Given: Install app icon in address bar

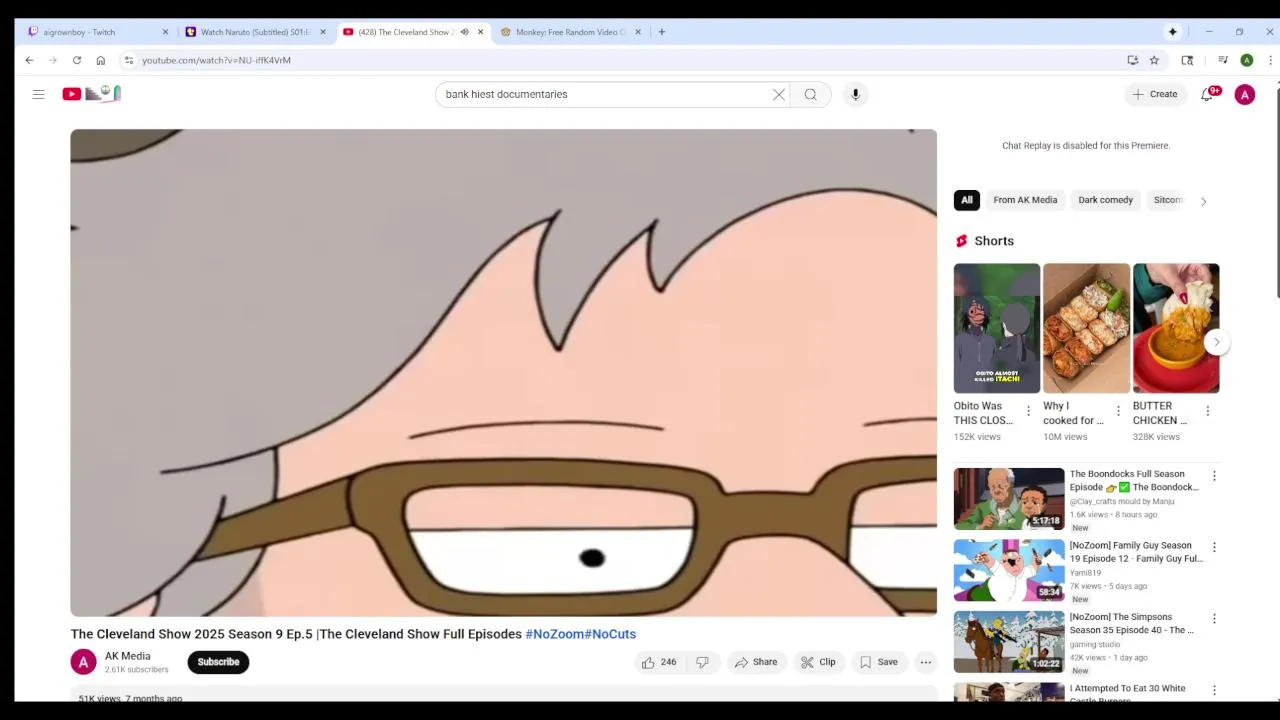Looking at the screenshot, I should [1133, 60].
